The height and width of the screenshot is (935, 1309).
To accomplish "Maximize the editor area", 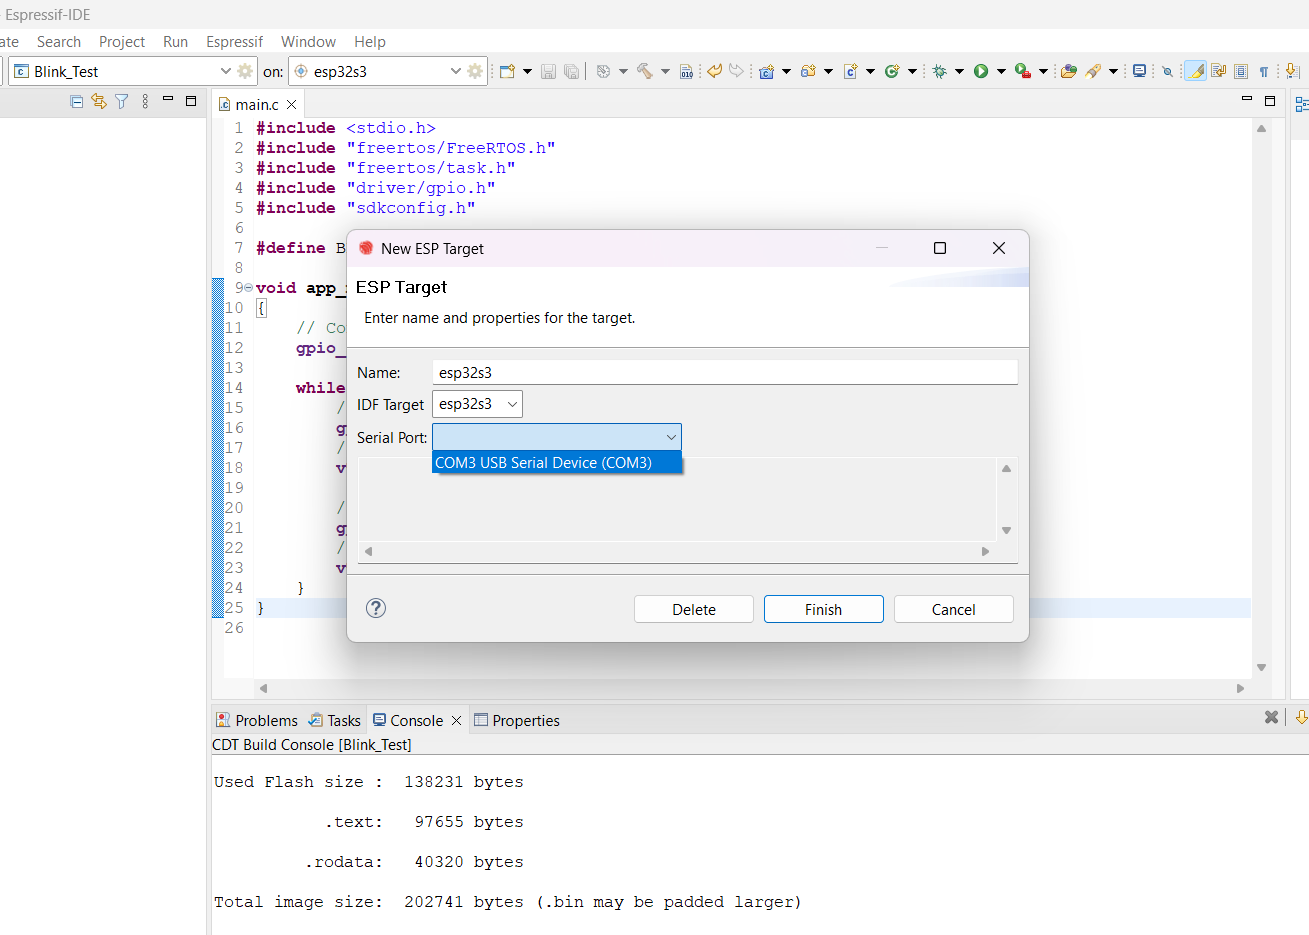I will (1270, 100).
